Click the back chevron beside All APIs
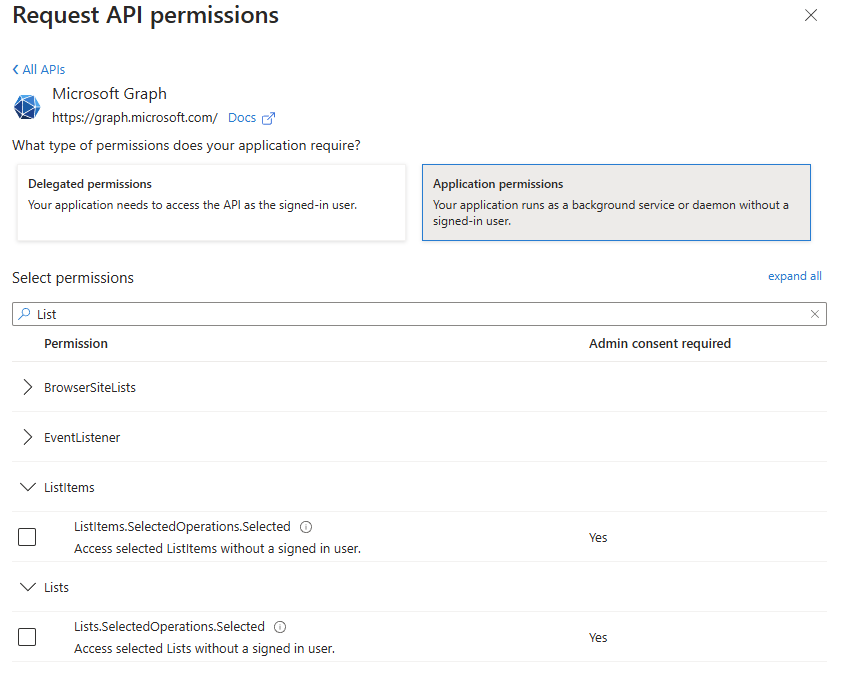842x683 pixels. (16, 70)
